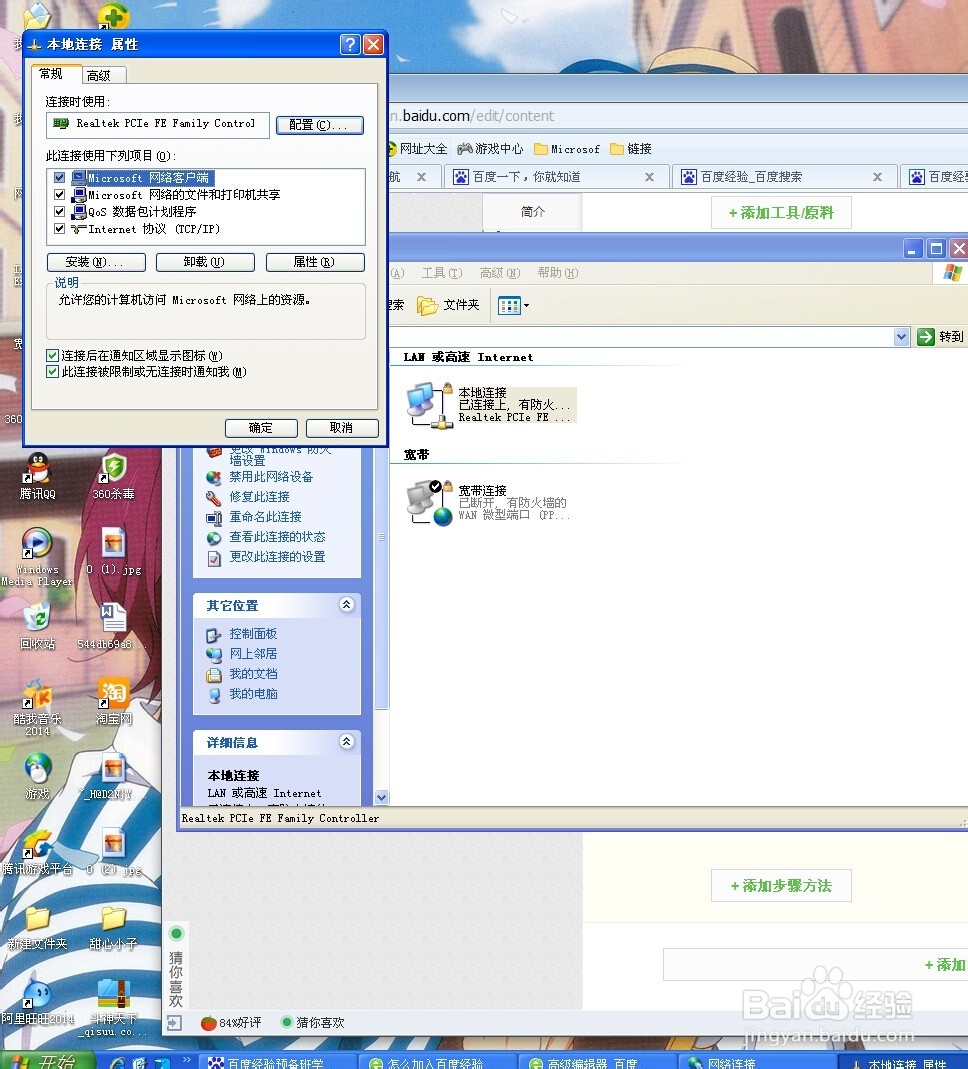Click 重命名此连接 task link

(265, 517)
